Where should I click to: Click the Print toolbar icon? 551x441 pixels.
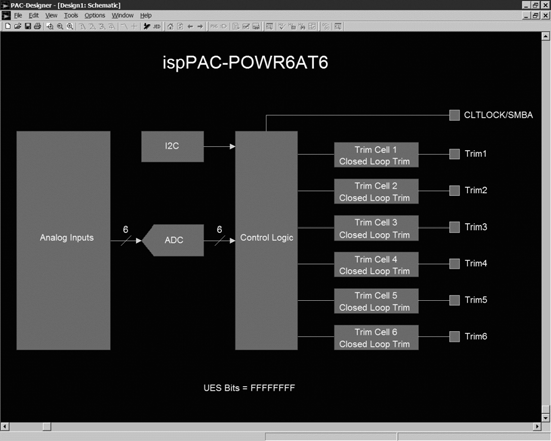click(x=38, y=26)
